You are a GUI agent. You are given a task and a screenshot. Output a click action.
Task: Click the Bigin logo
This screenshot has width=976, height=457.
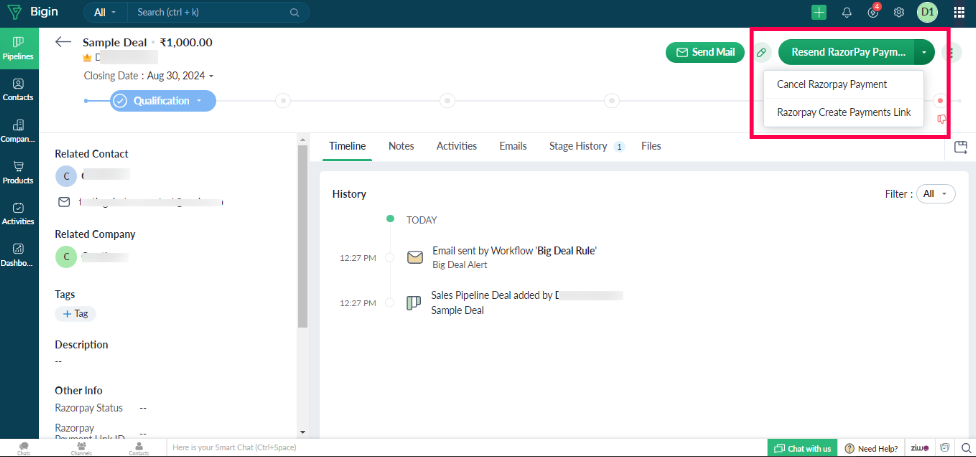32,12
